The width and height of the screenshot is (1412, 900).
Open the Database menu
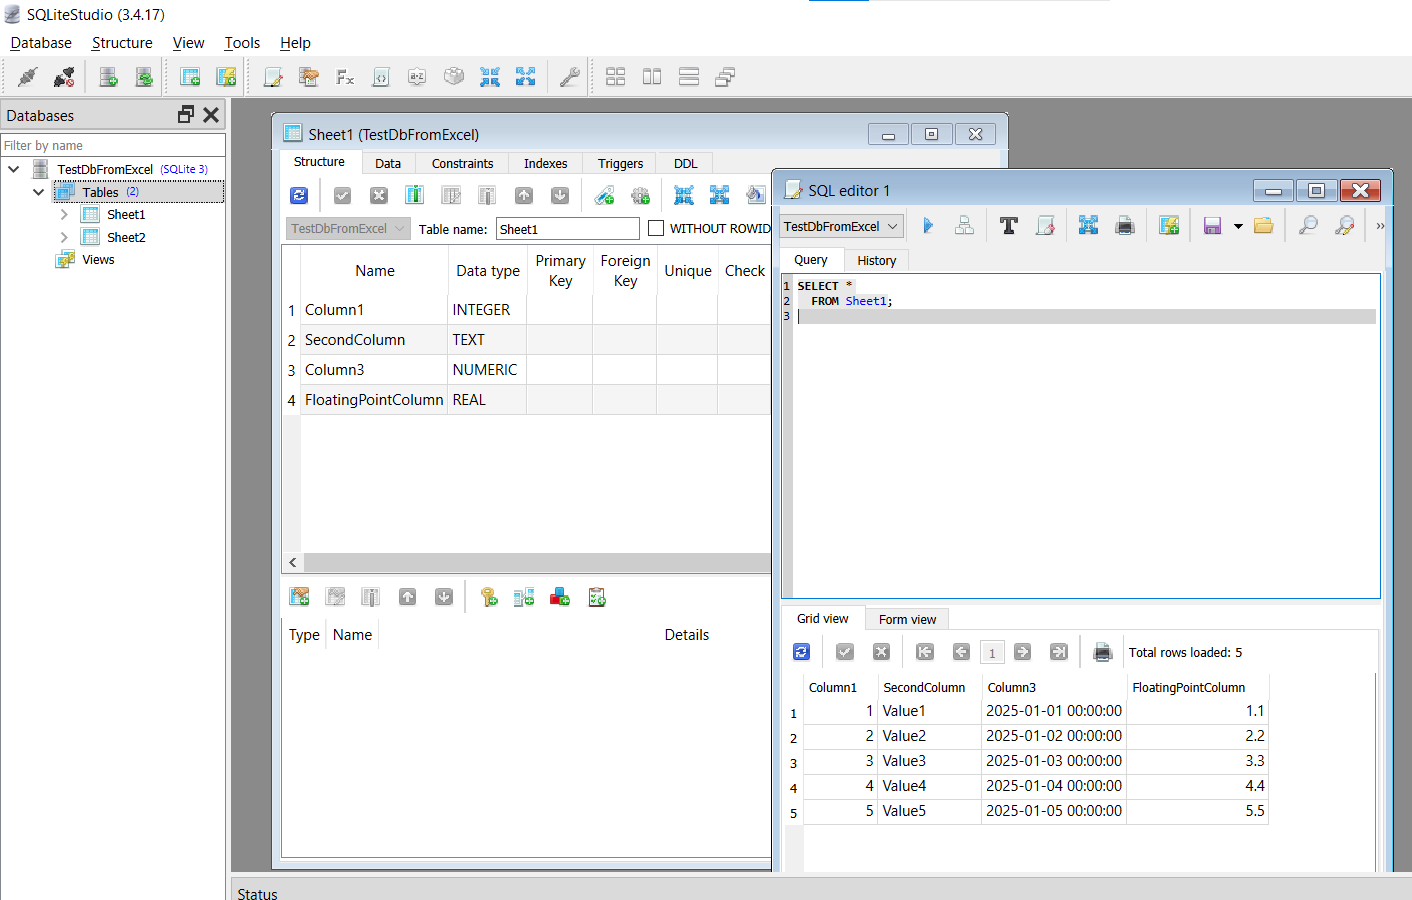click(41, 43)
